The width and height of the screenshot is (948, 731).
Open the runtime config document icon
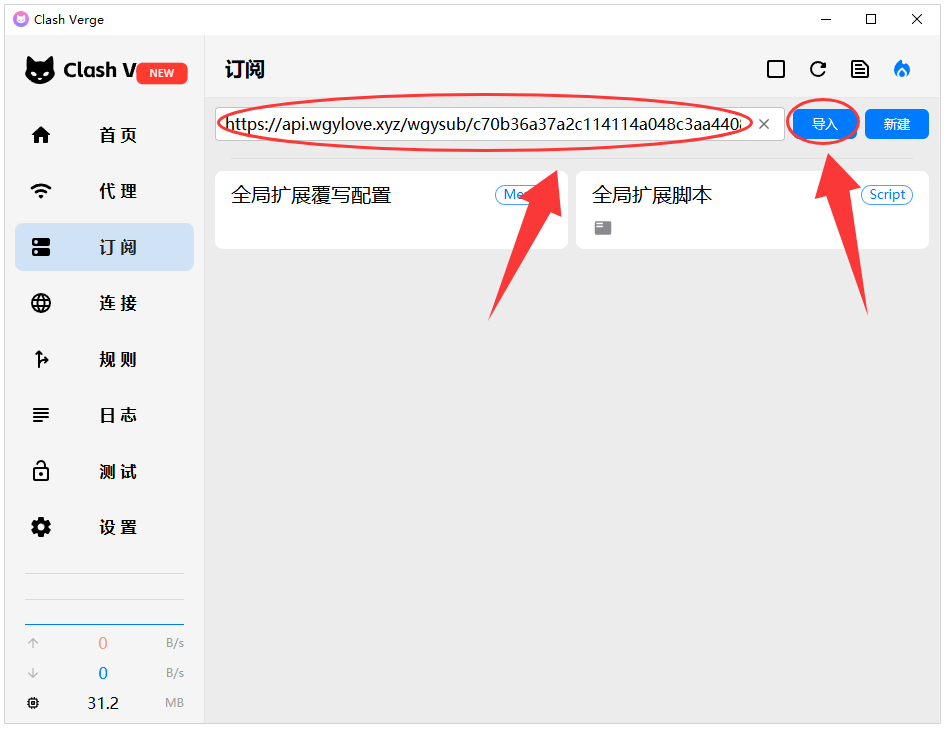click(x=860, y=69)
